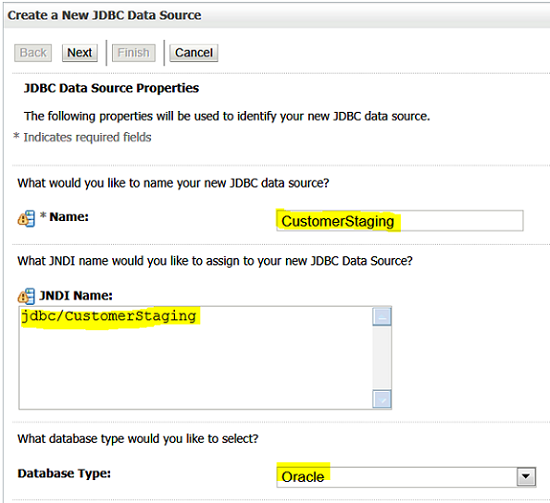Click the 'Create a New JDBC Data Source' title
Viewport: 550px width, 503px height.
coord(104,15)
